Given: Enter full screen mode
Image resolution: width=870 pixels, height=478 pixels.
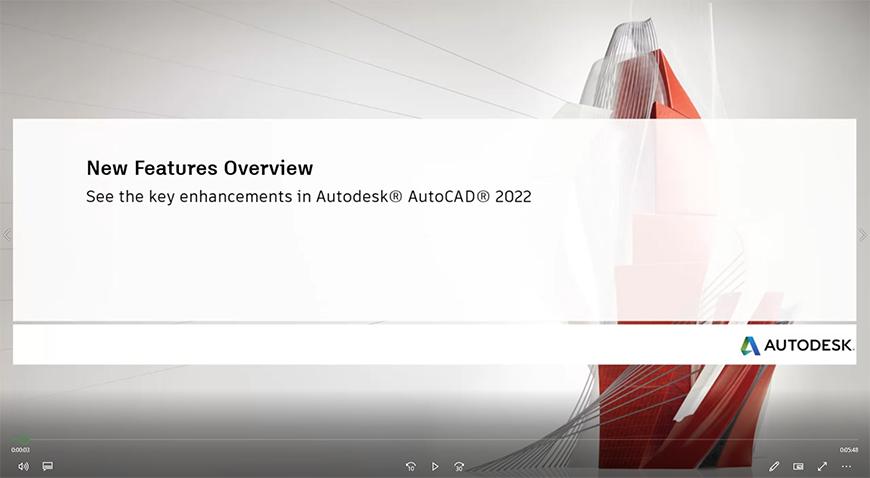Looking at the screenshot, I should click(x=822, y=466).
